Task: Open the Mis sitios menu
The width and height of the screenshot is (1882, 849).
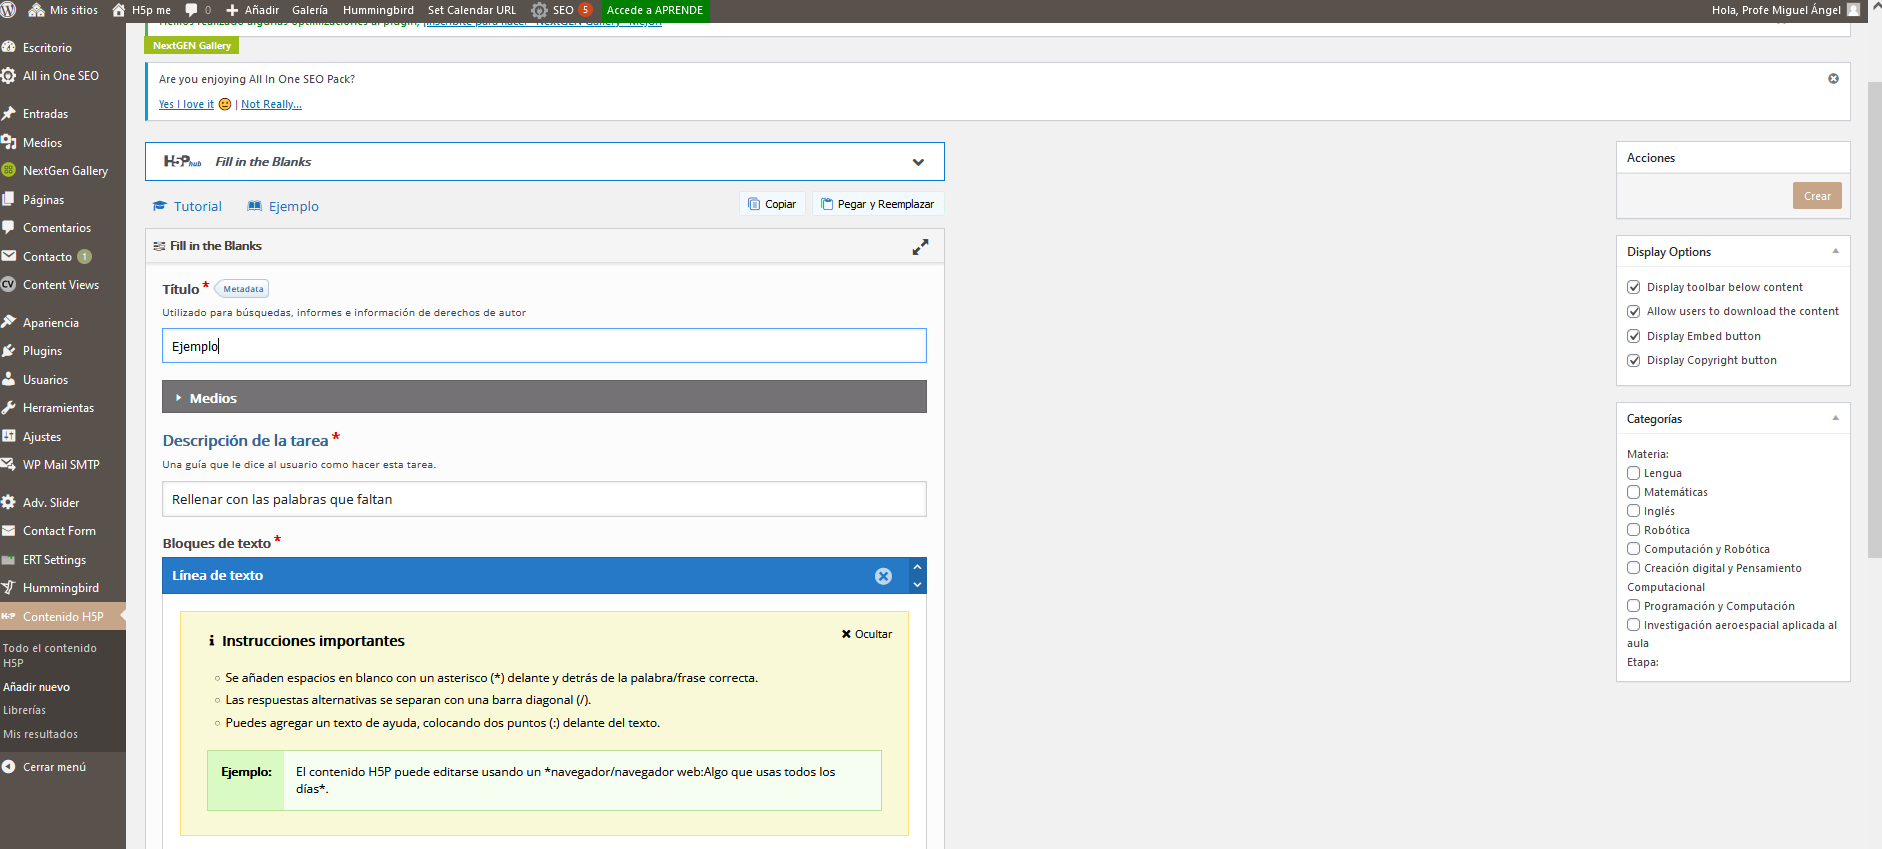Action: [63, 10]
